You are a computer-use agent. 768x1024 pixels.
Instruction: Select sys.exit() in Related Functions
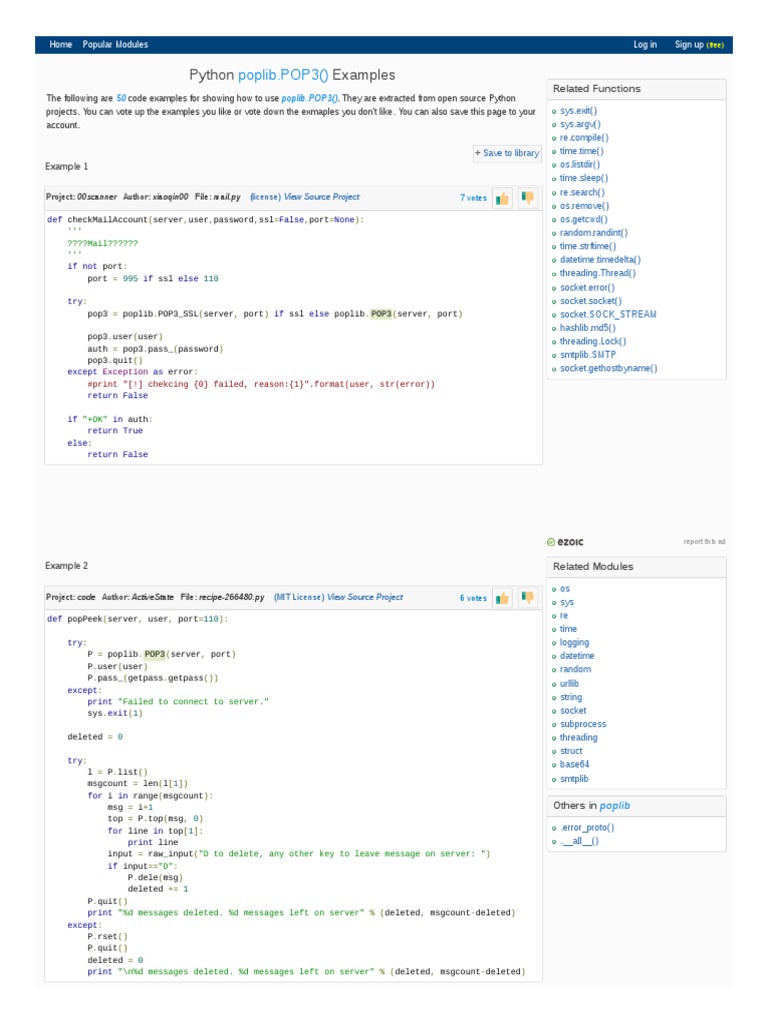[x=579, y=111]
